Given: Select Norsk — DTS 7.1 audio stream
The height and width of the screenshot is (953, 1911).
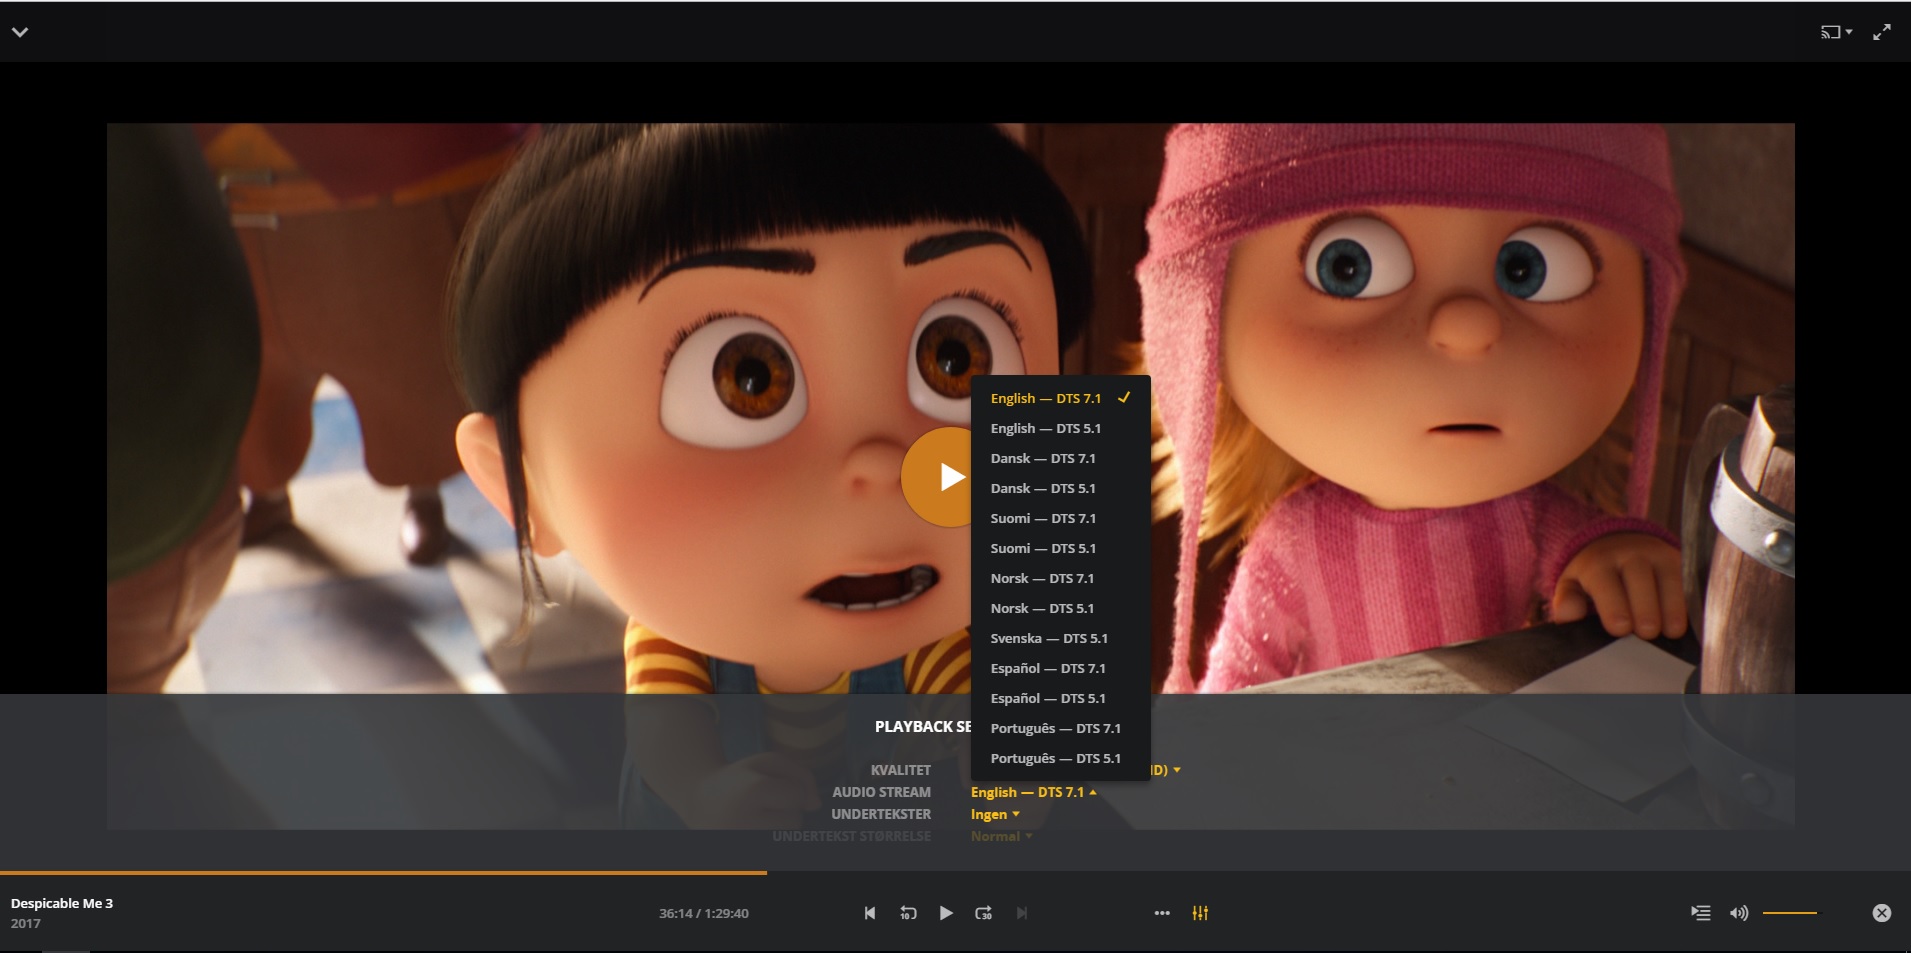Looking at the screenshot, I should [1060, 578].
